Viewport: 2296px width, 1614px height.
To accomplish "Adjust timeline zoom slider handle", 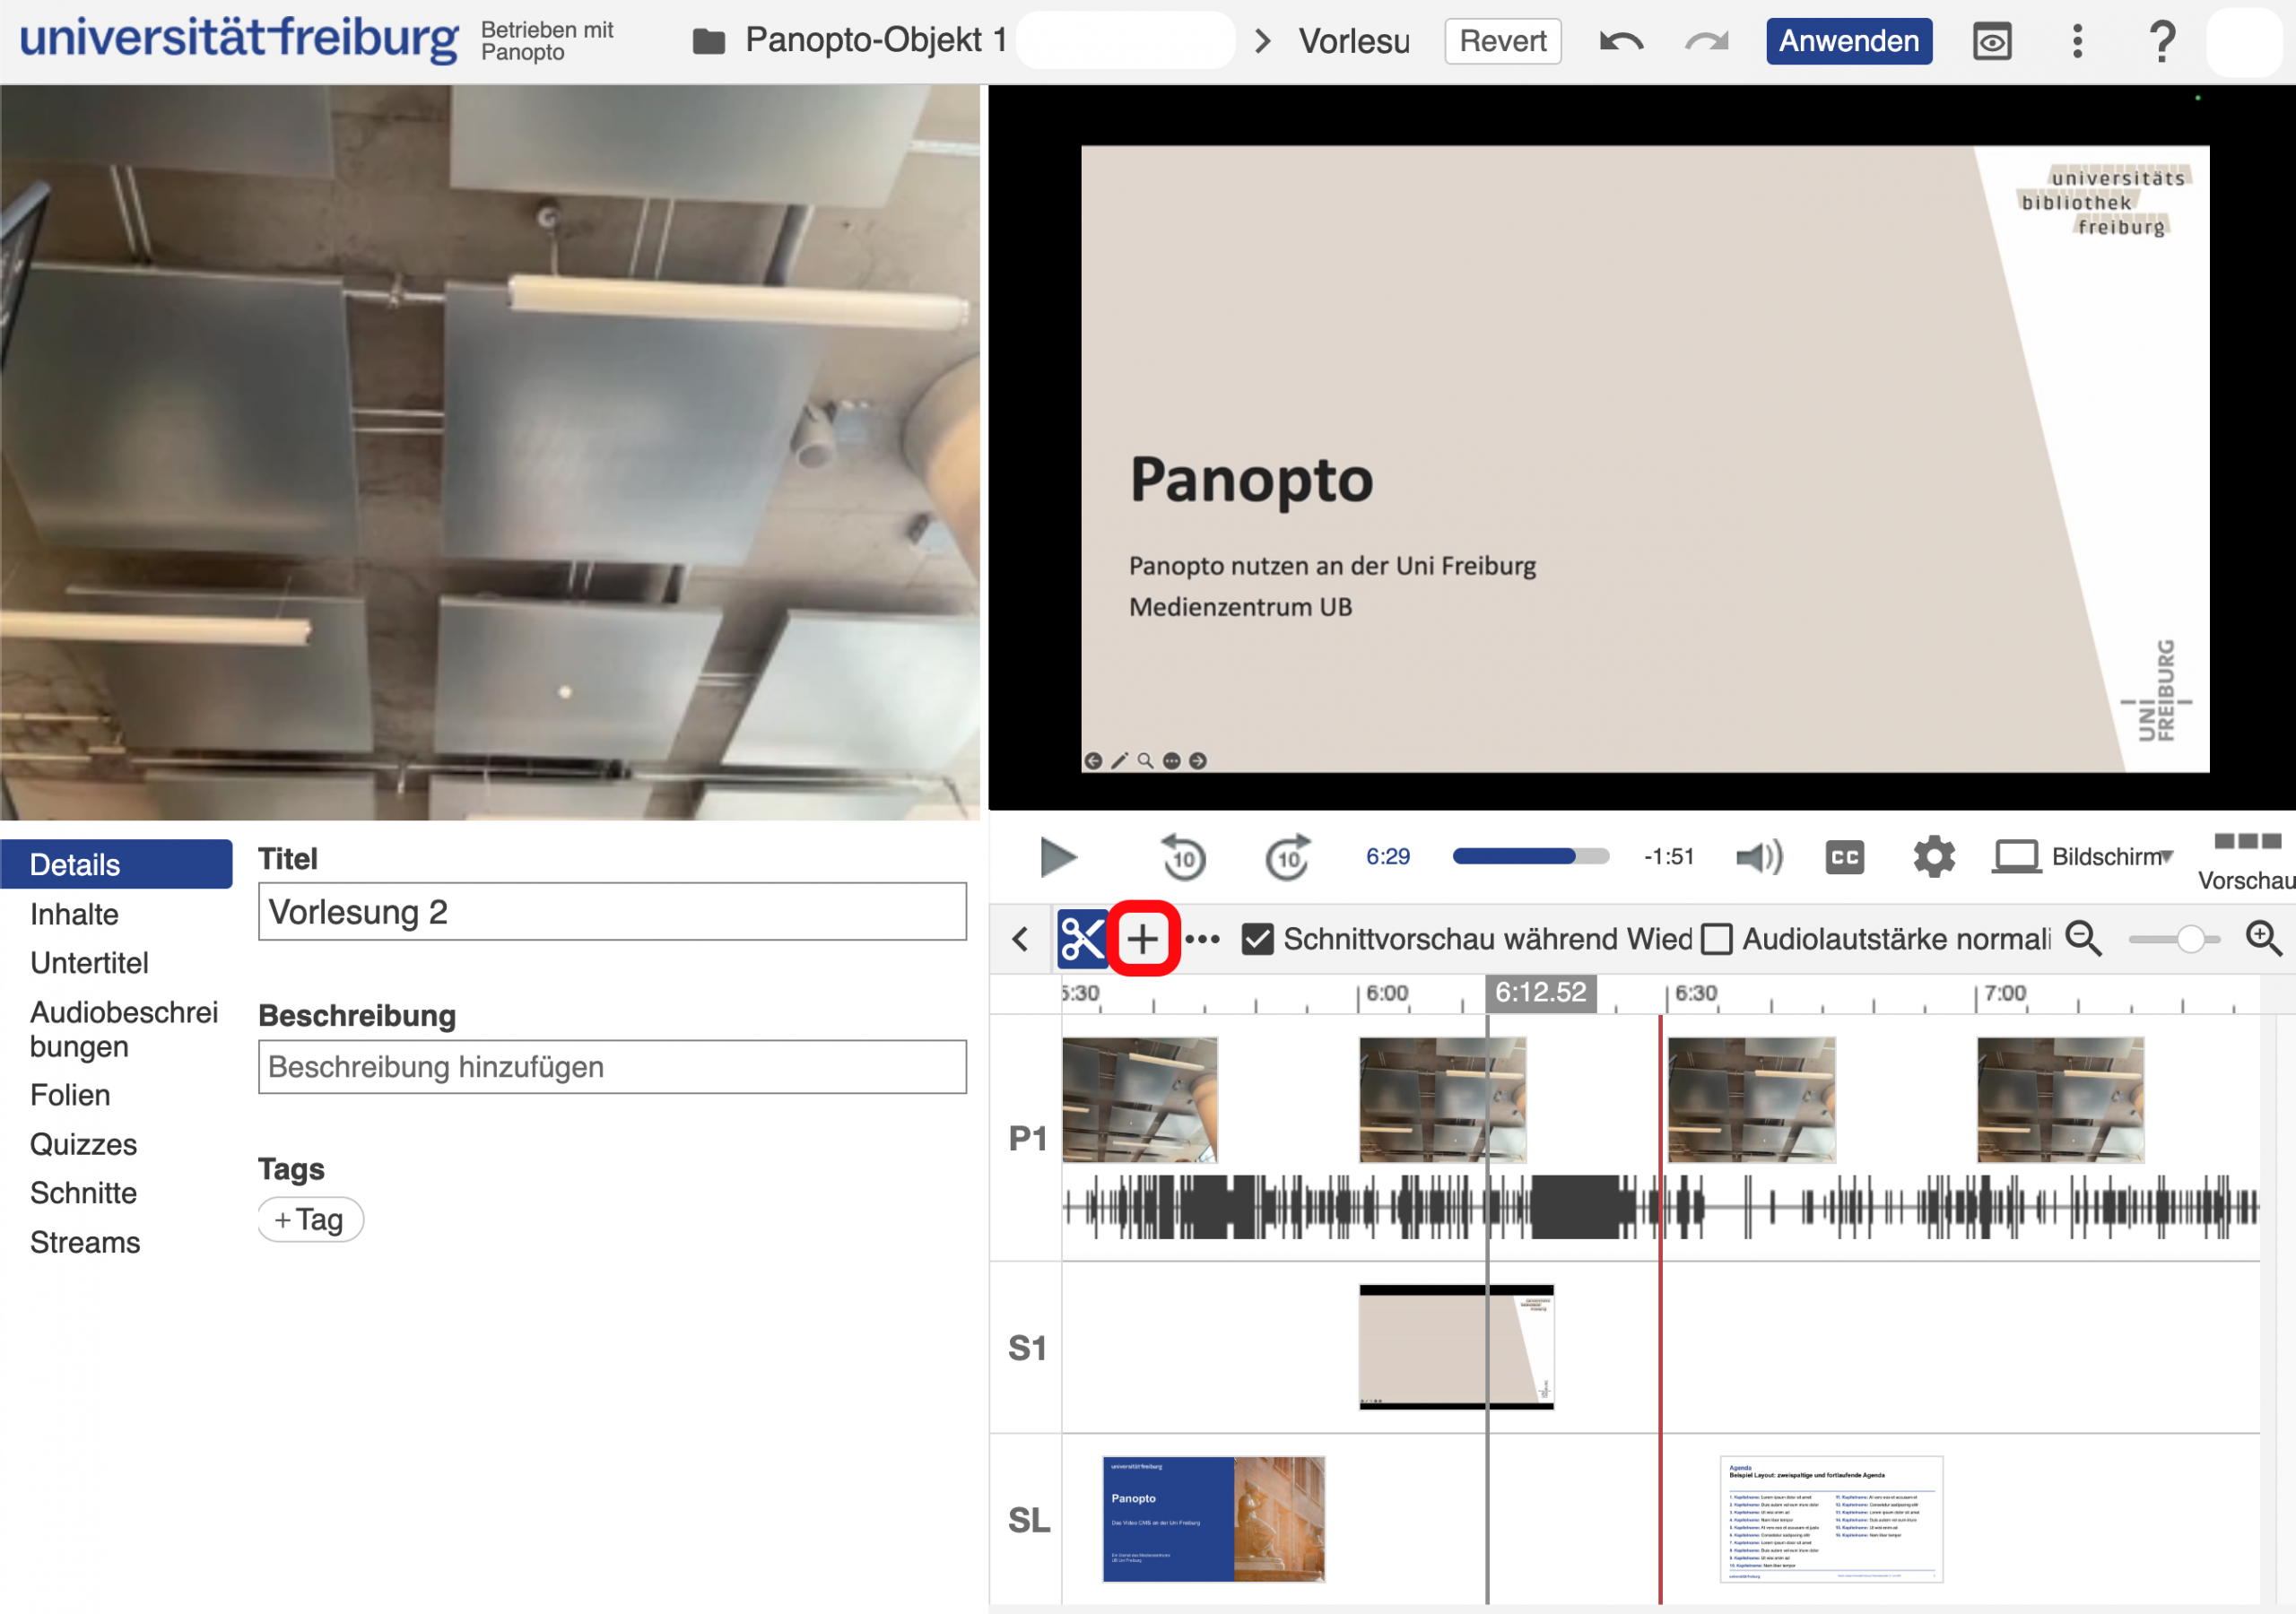I will [x=2190, y=939].
